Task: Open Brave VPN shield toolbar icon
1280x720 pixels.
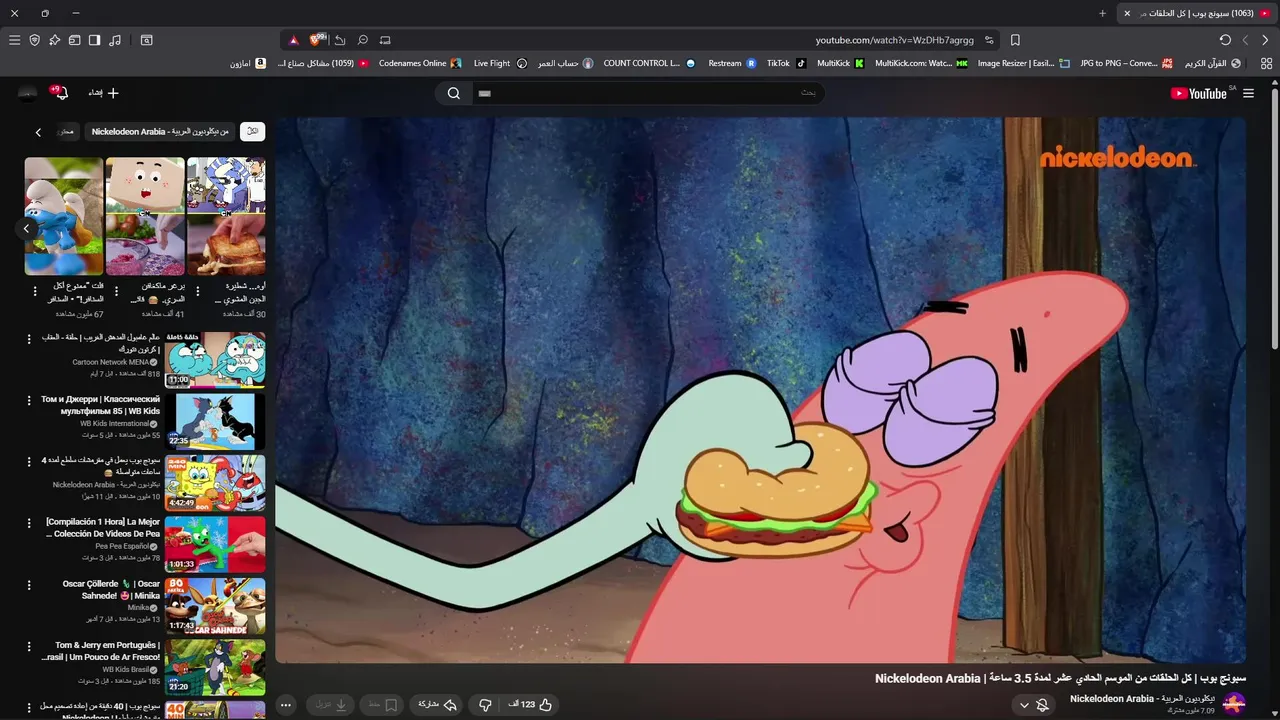Action: (x=34, y=40)
